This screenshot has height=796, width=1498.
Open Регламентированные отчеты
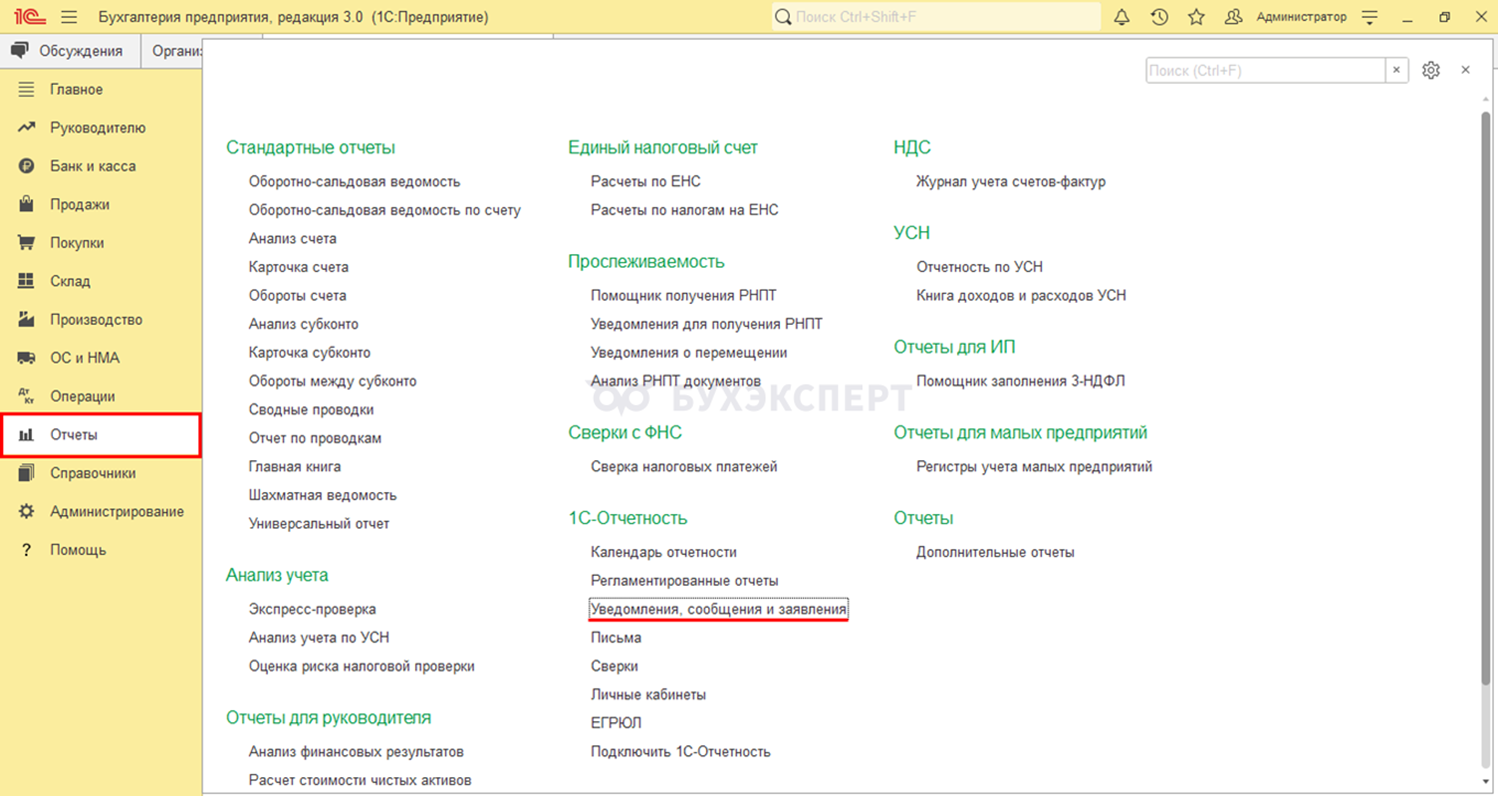[684, 580]
